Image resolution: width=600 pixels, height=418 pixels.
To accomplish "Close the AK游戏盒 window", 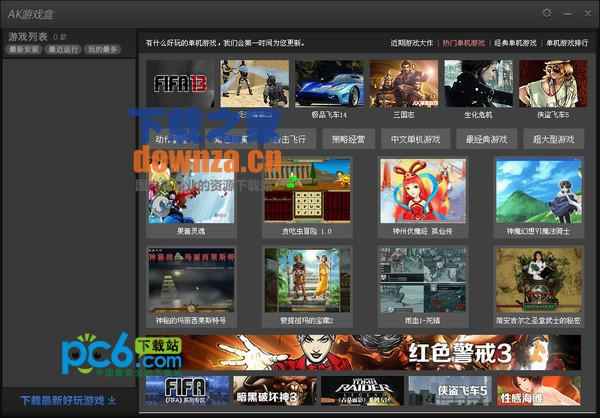I will click(x=588, y=13).
